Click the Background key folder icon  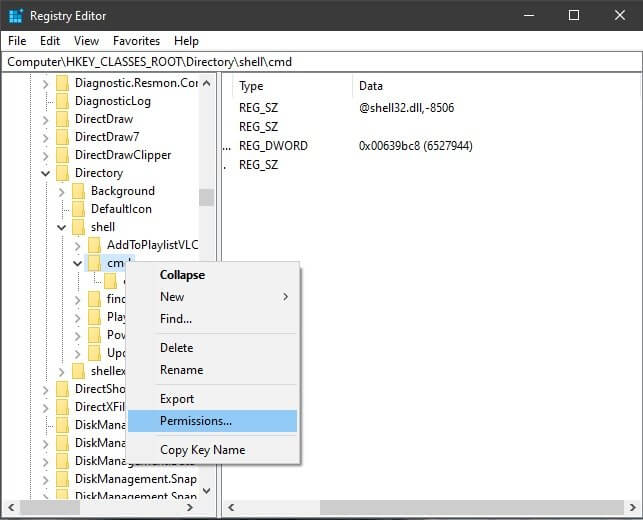78,191
